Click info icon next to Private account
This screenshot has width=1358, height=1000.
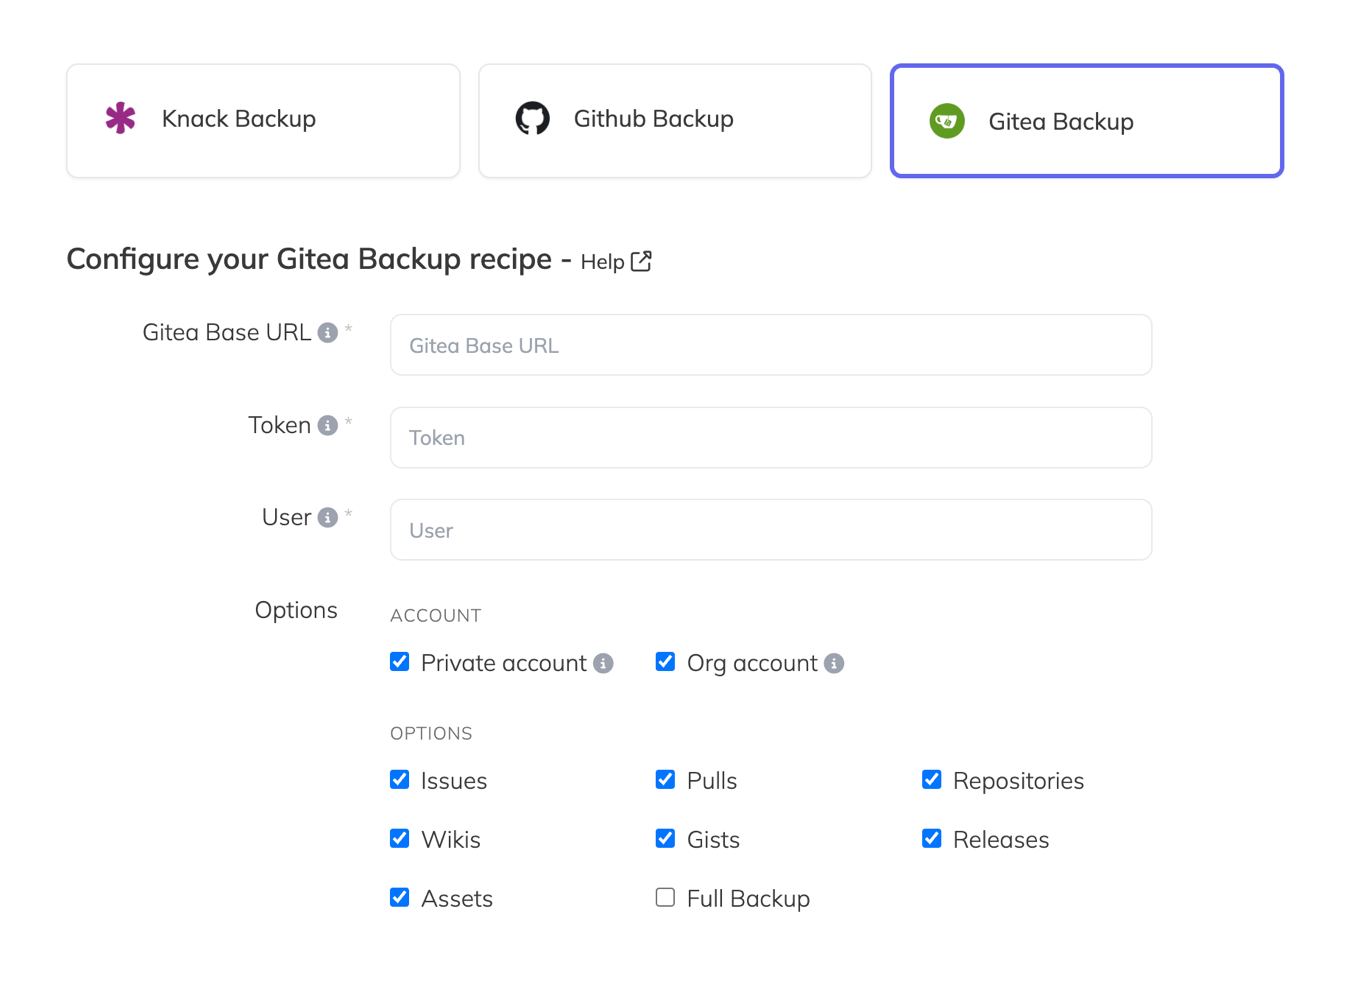603,663
